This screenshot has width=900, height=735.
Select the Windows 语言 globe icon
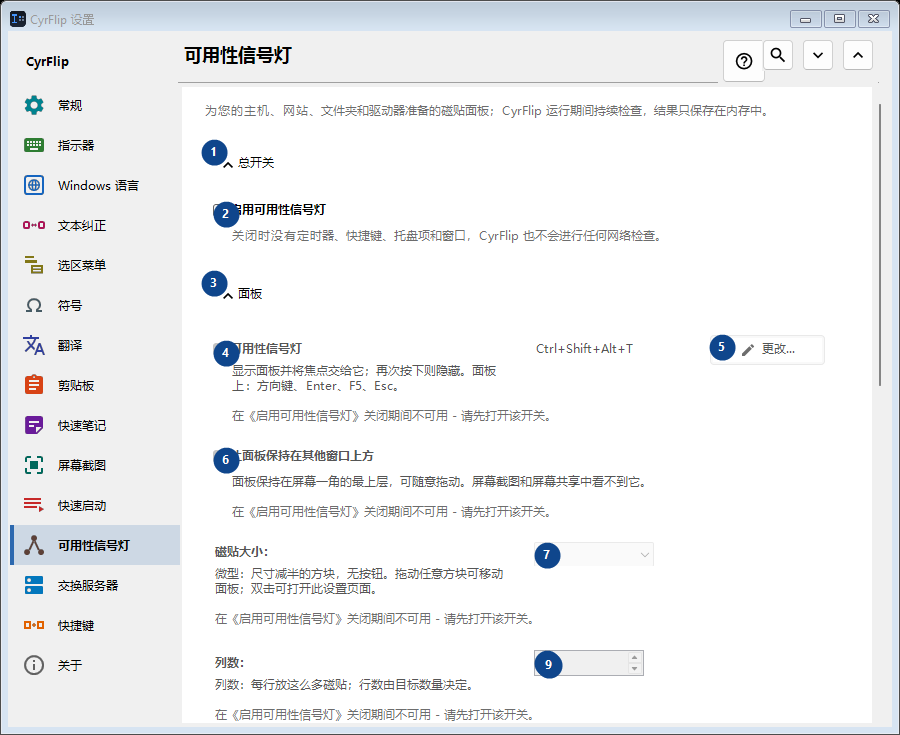(x=34, y=185)
